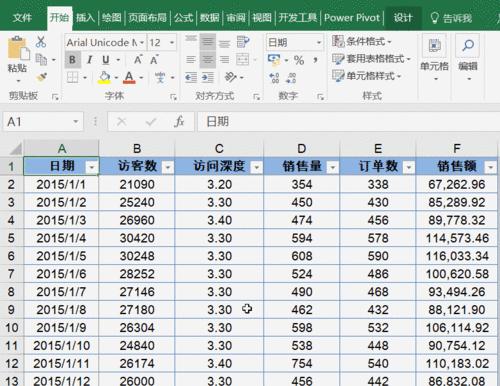Viewport: 500px width, 386px height.
Task: Click the Merge and Center icon
Action: 243,60
